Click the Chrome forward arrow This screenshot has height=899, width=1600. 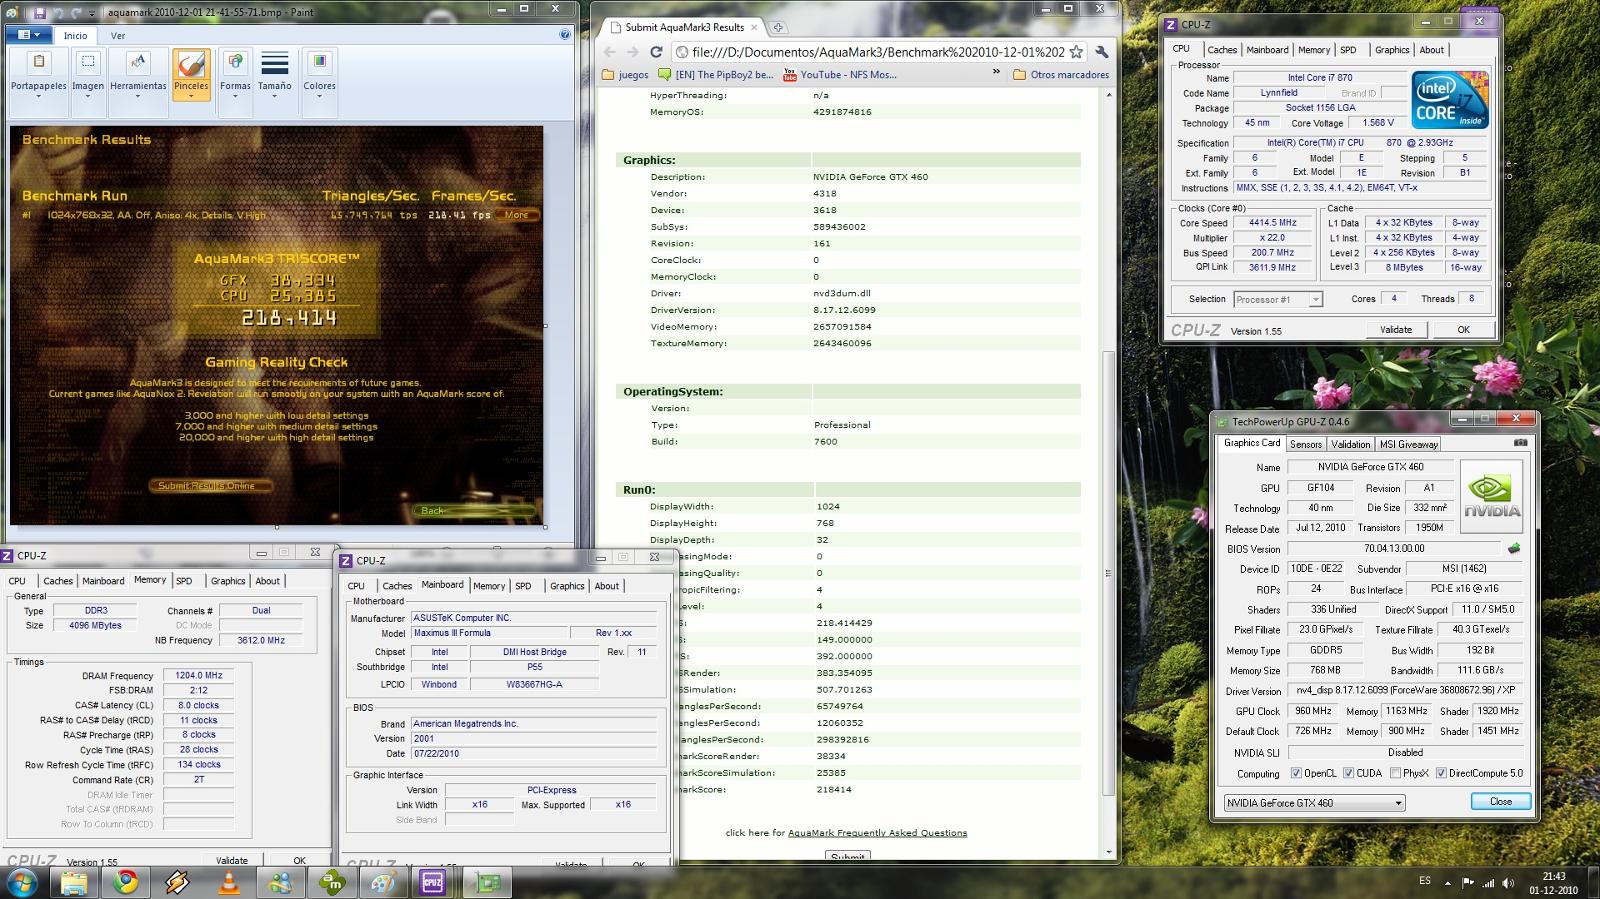632,52
